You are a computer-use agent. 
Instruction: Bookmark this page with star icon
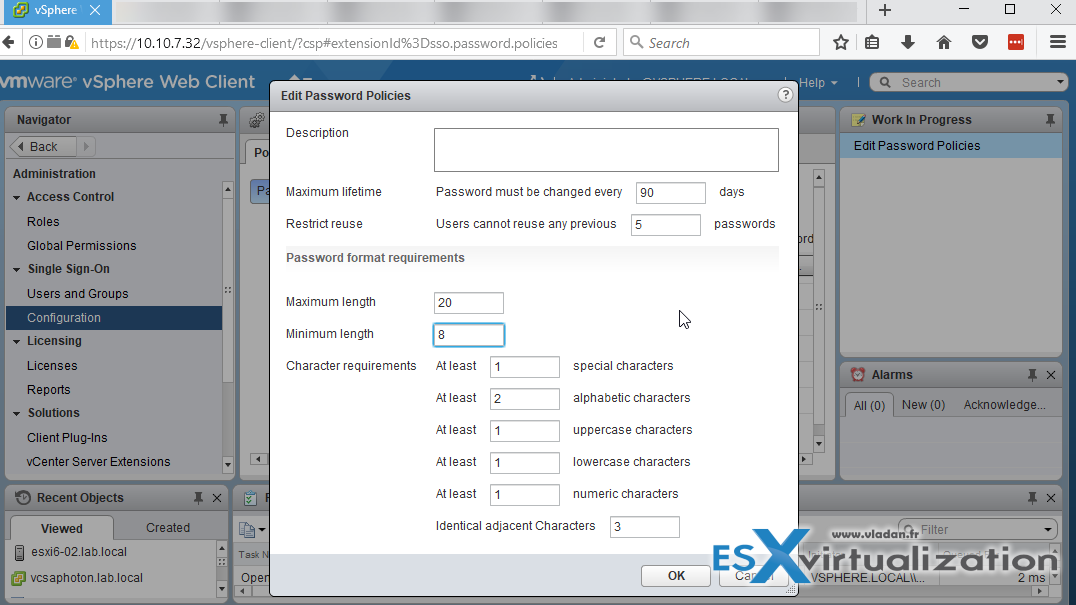(841, 43)
